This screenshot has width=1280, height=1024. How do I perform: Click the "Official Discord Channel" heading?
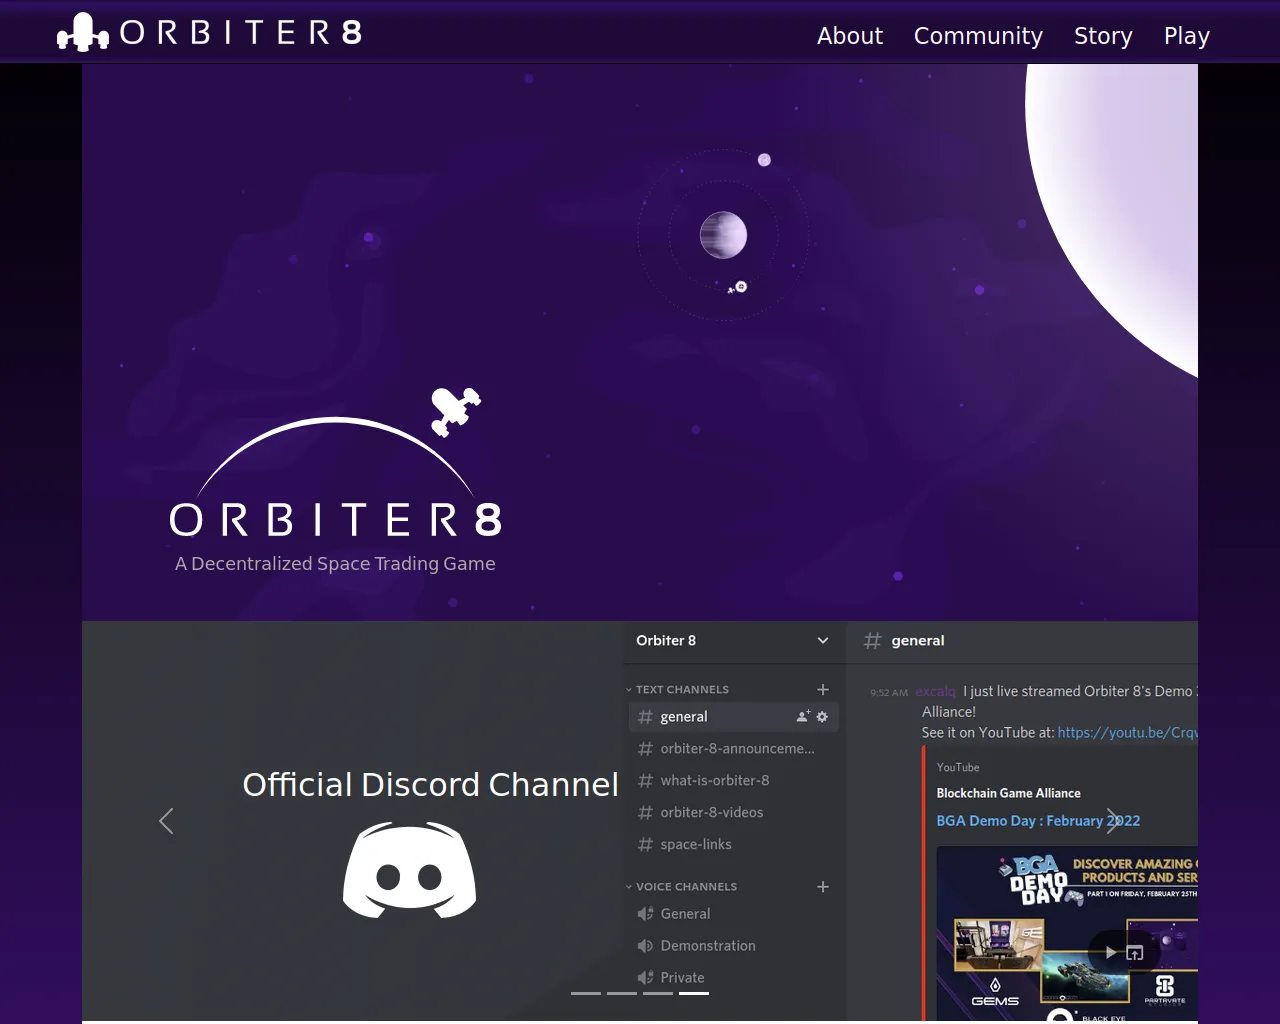point(431,785)
